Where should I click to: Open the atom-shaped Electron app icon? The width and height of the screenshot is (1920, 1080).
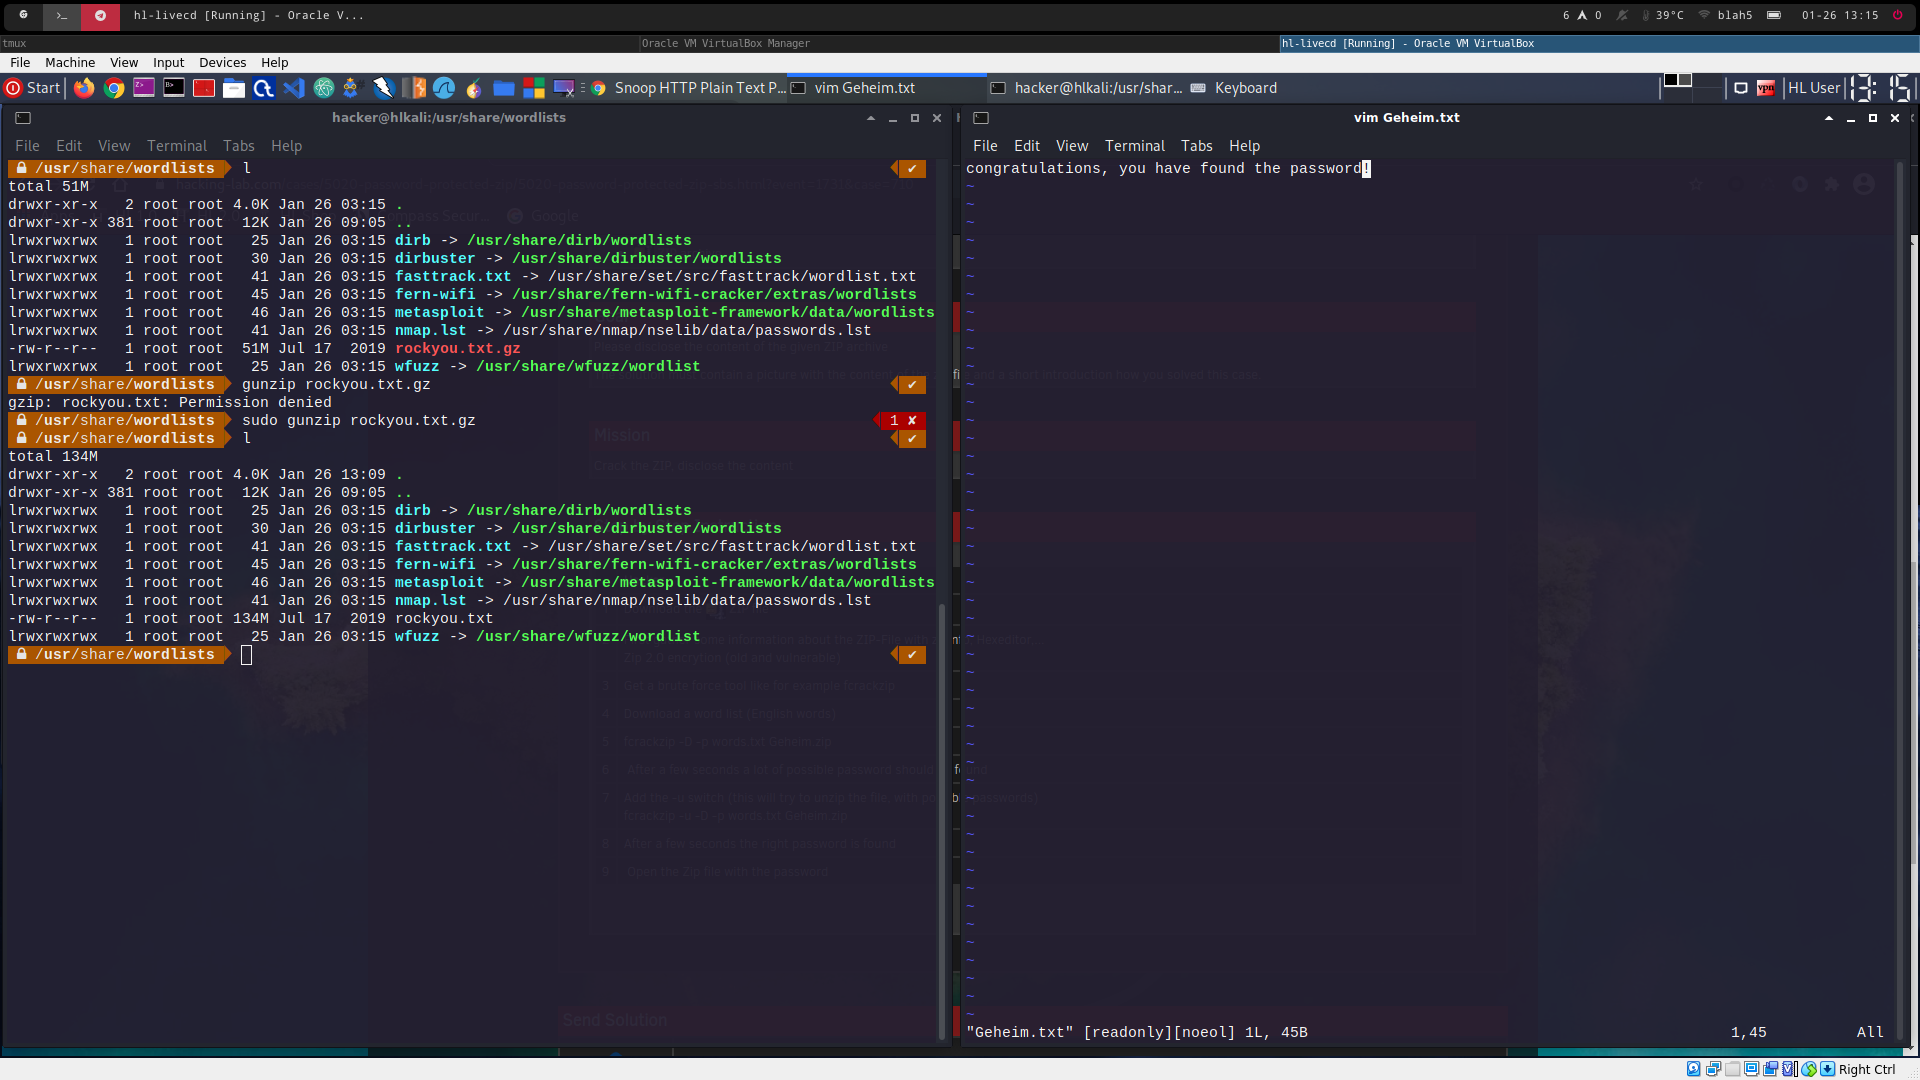coord(324,88)
